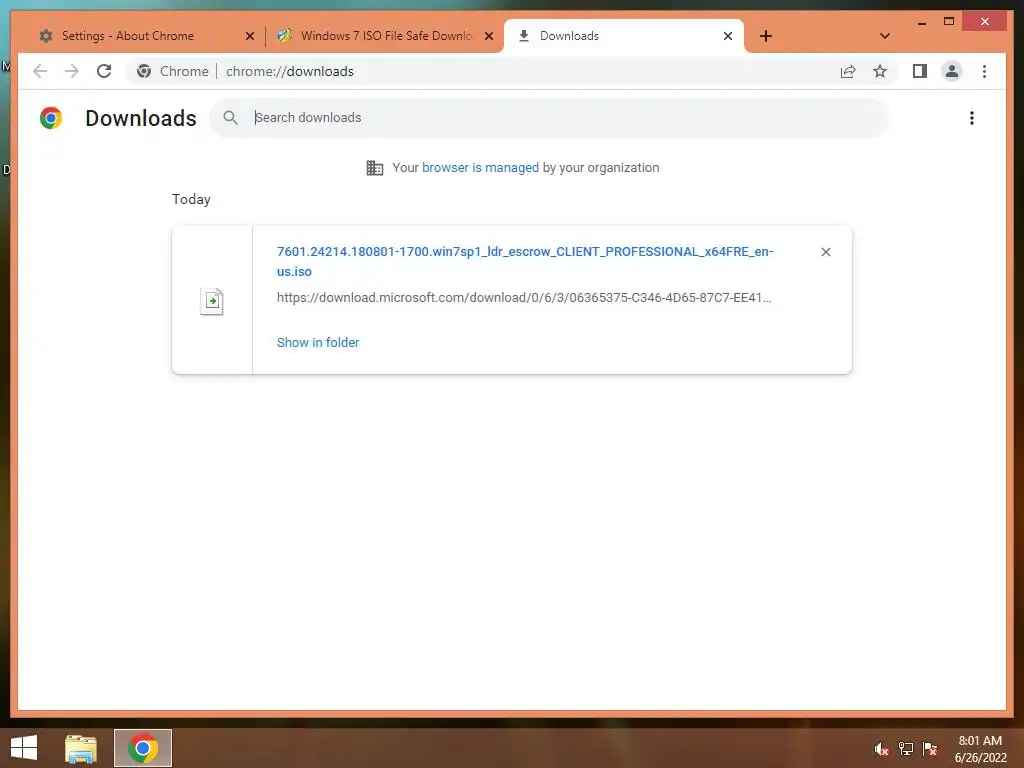1024x768 pixels.
Task: Open the network tray icon
Action: tap(905, 748)
